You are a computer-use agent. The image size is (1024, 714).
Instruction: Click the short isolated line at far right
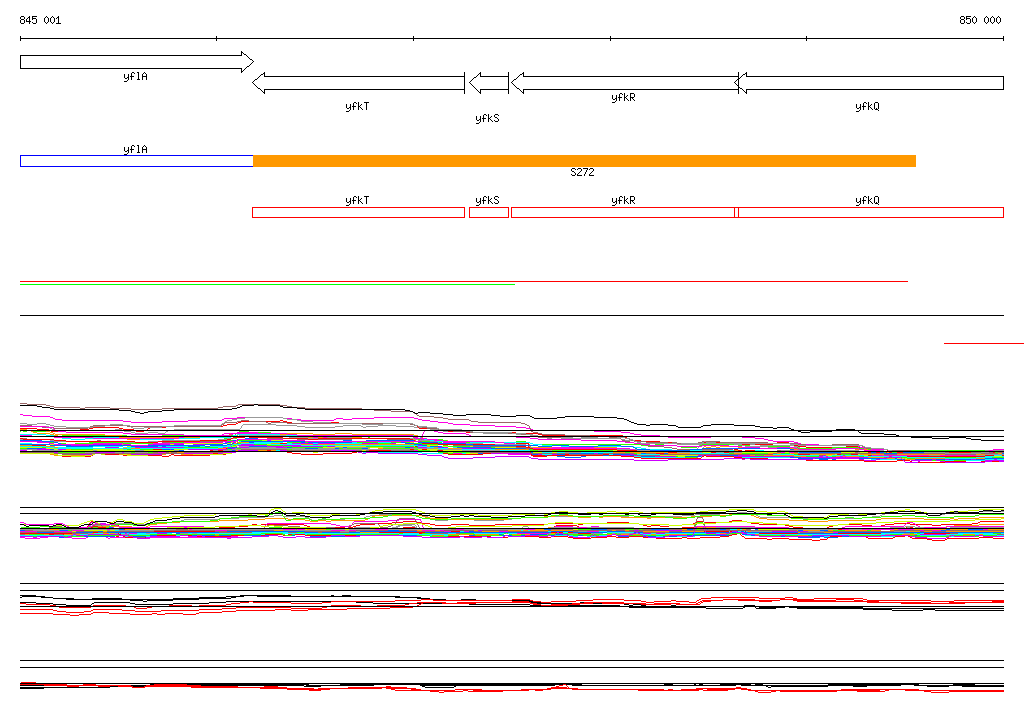click(x=983, y=343)
